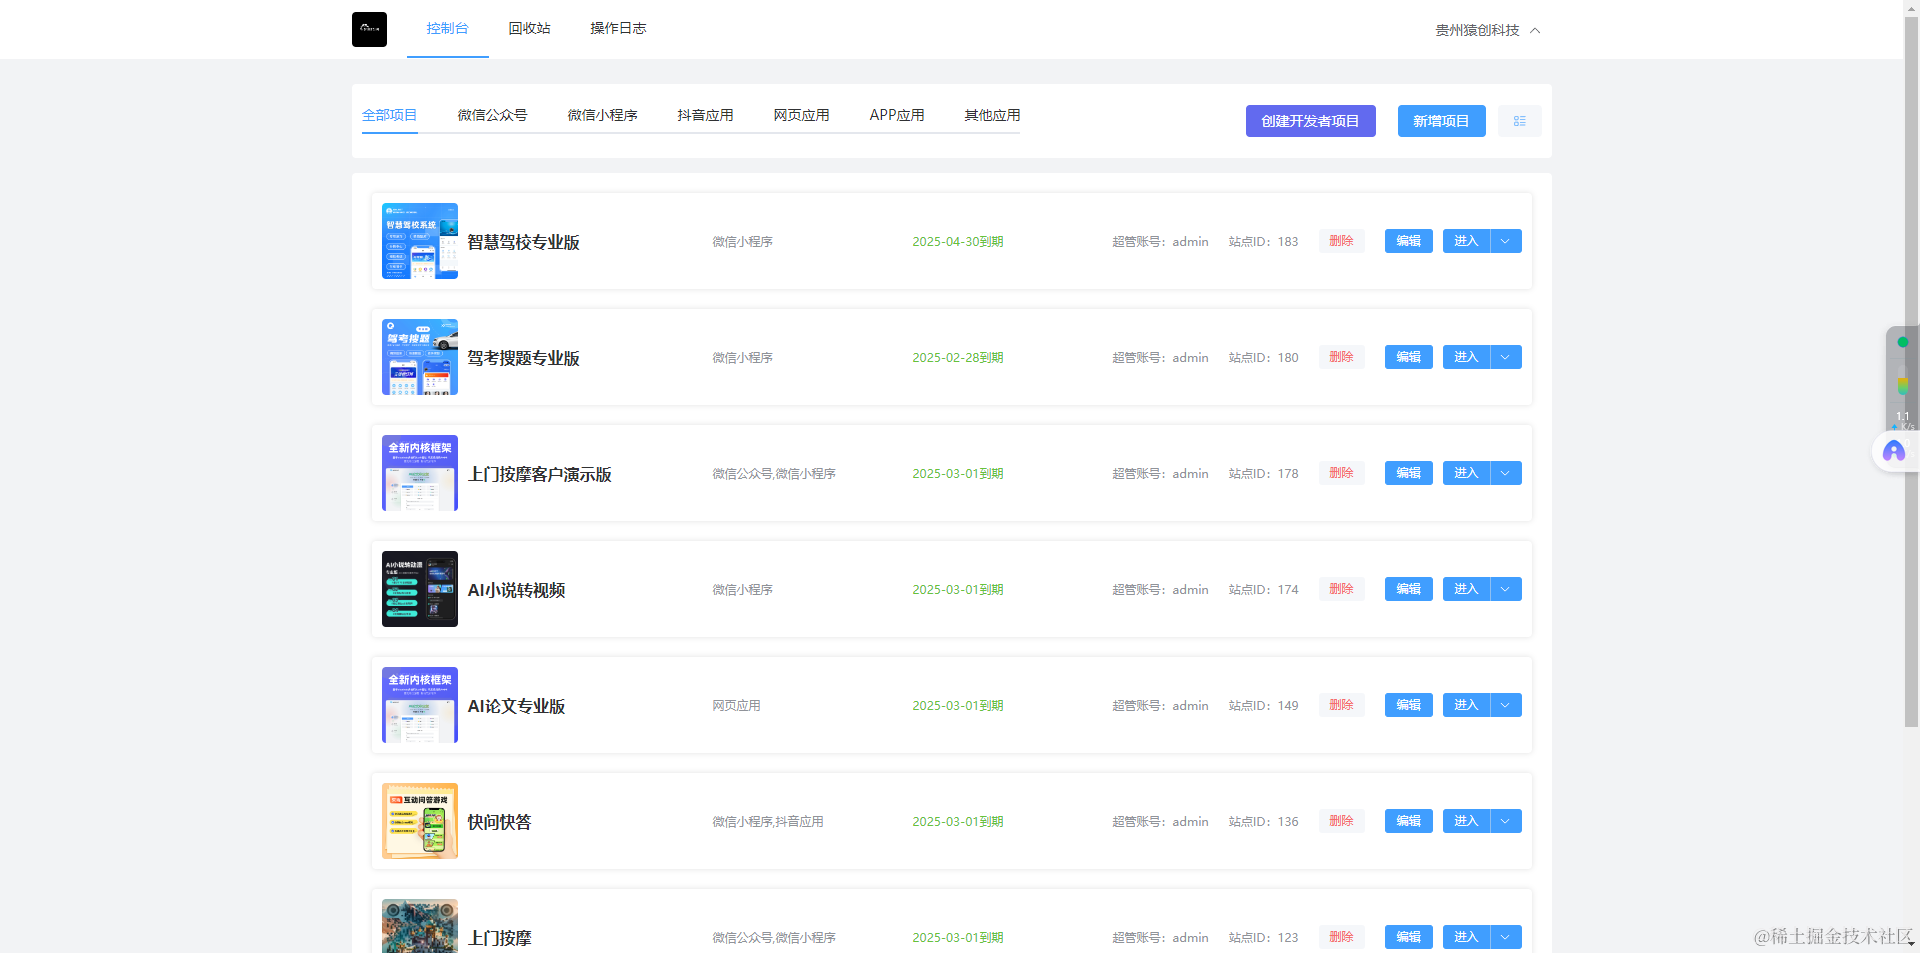This screenshot has height=953, width=1920.
Task: Expand dropdown arrow for AI小说转视频
Action: click(x=1506, y=589)
